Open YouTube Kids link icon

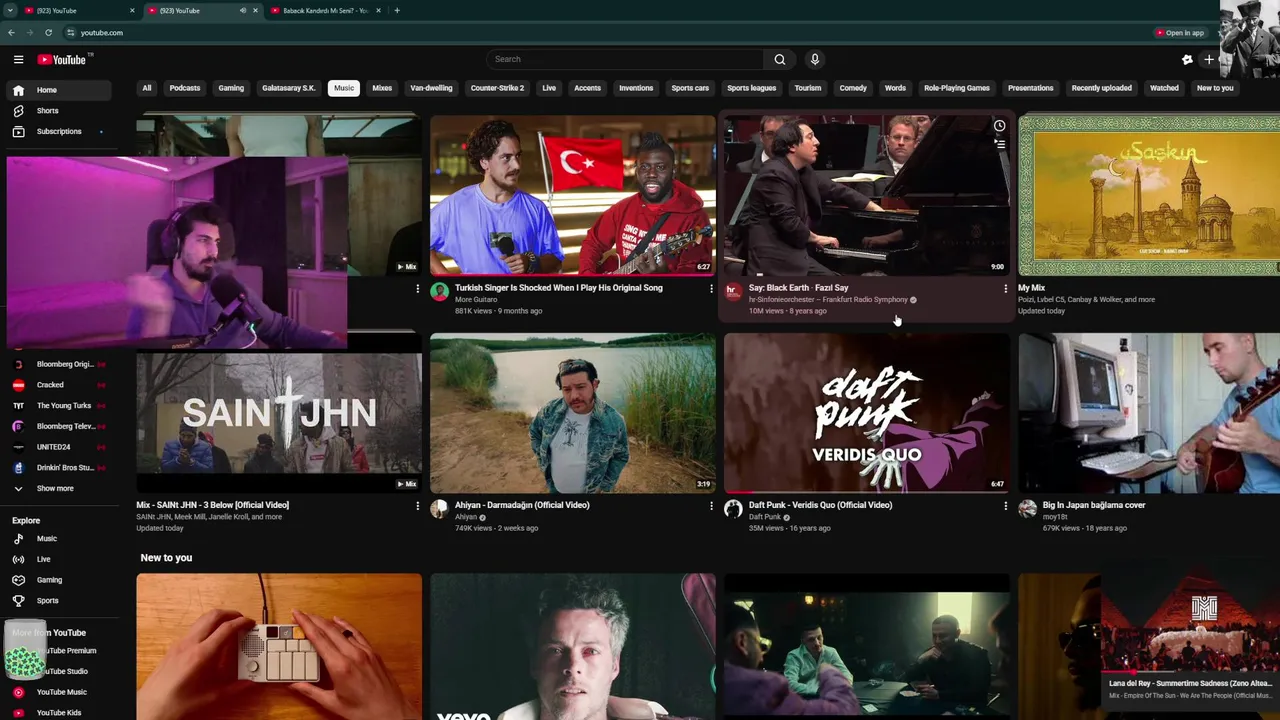click(x=18, y=713)
